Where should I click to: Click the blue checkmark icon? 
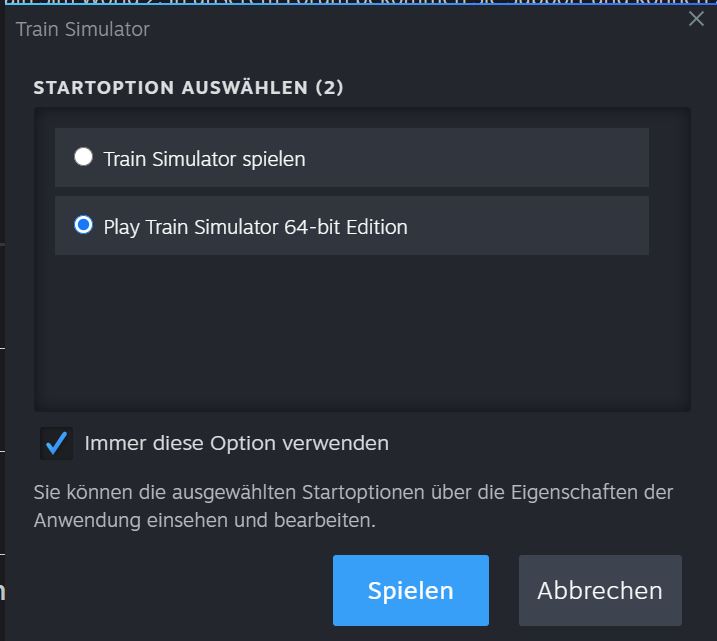coord(57,443)
